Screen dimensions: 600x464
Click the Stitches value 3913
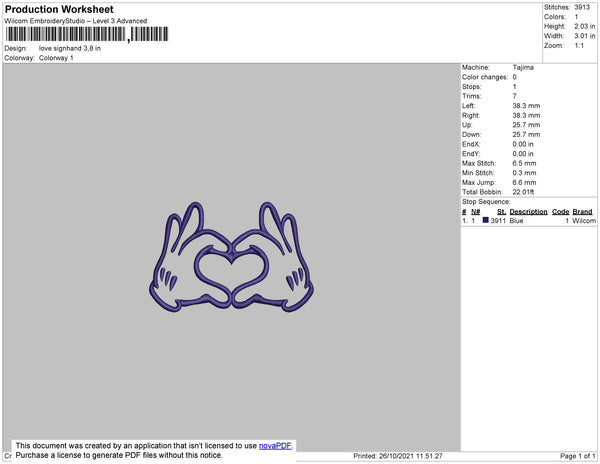[x=582, y=7]
